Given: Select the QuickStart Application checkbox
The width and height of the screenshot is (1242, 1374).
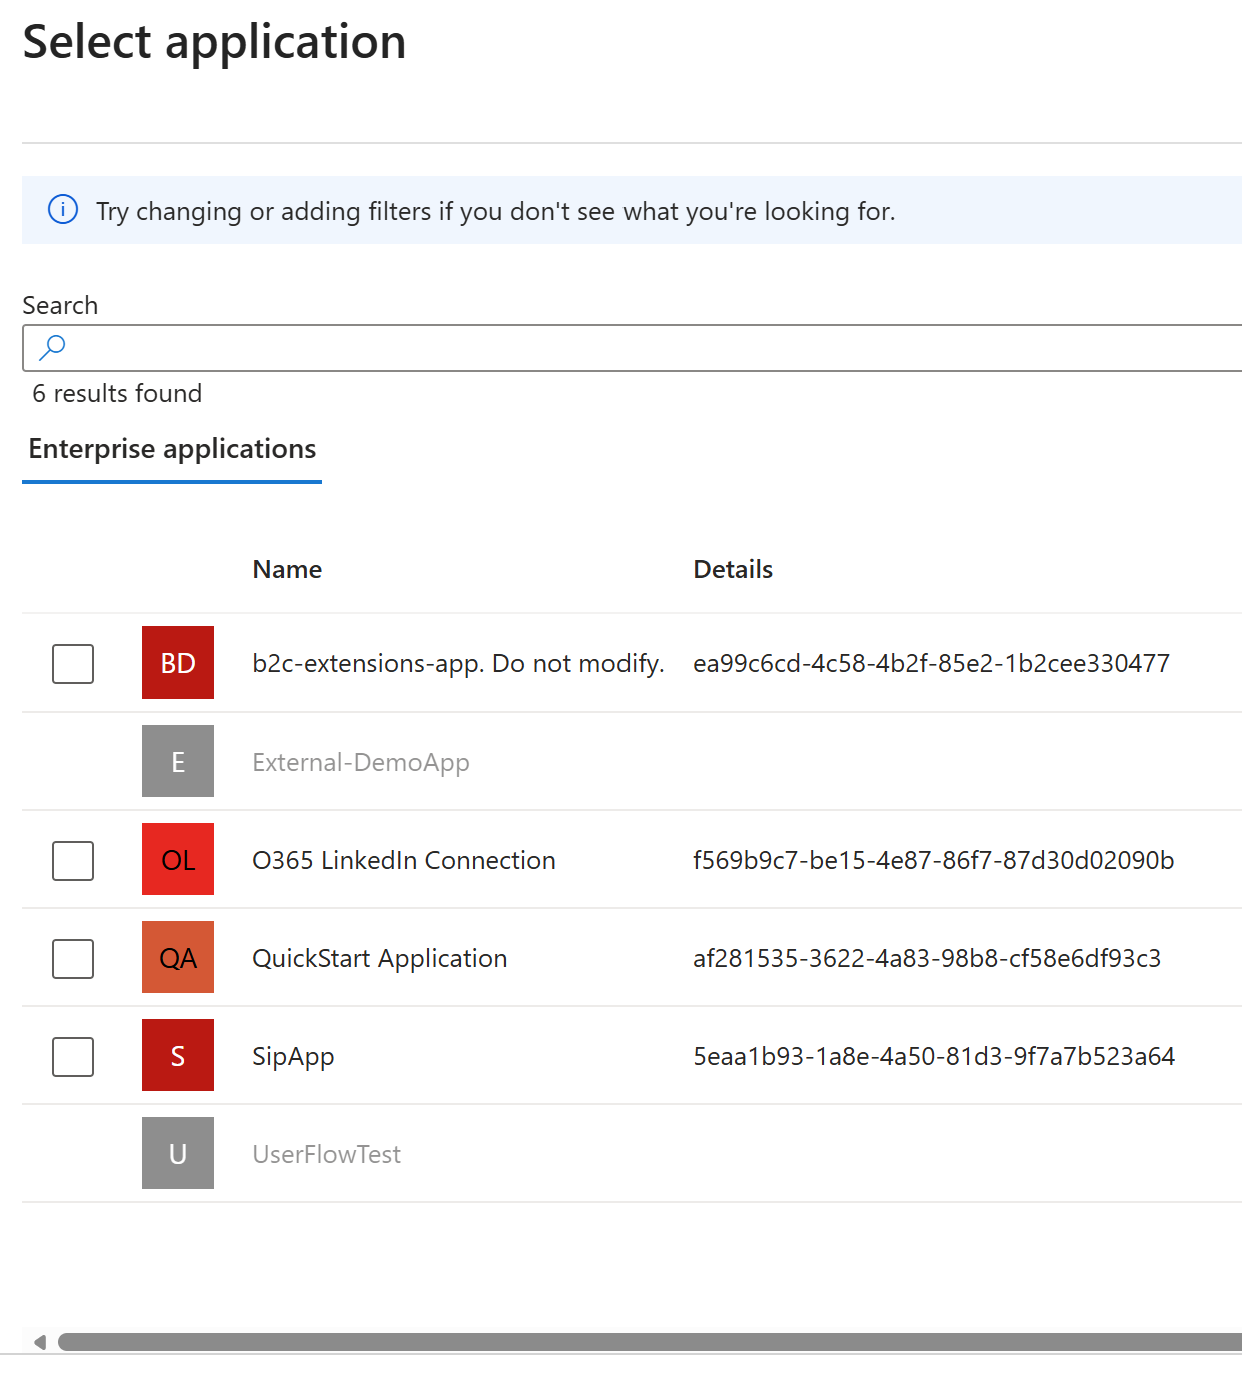Looking at the screenshot, I should [73, 958].
